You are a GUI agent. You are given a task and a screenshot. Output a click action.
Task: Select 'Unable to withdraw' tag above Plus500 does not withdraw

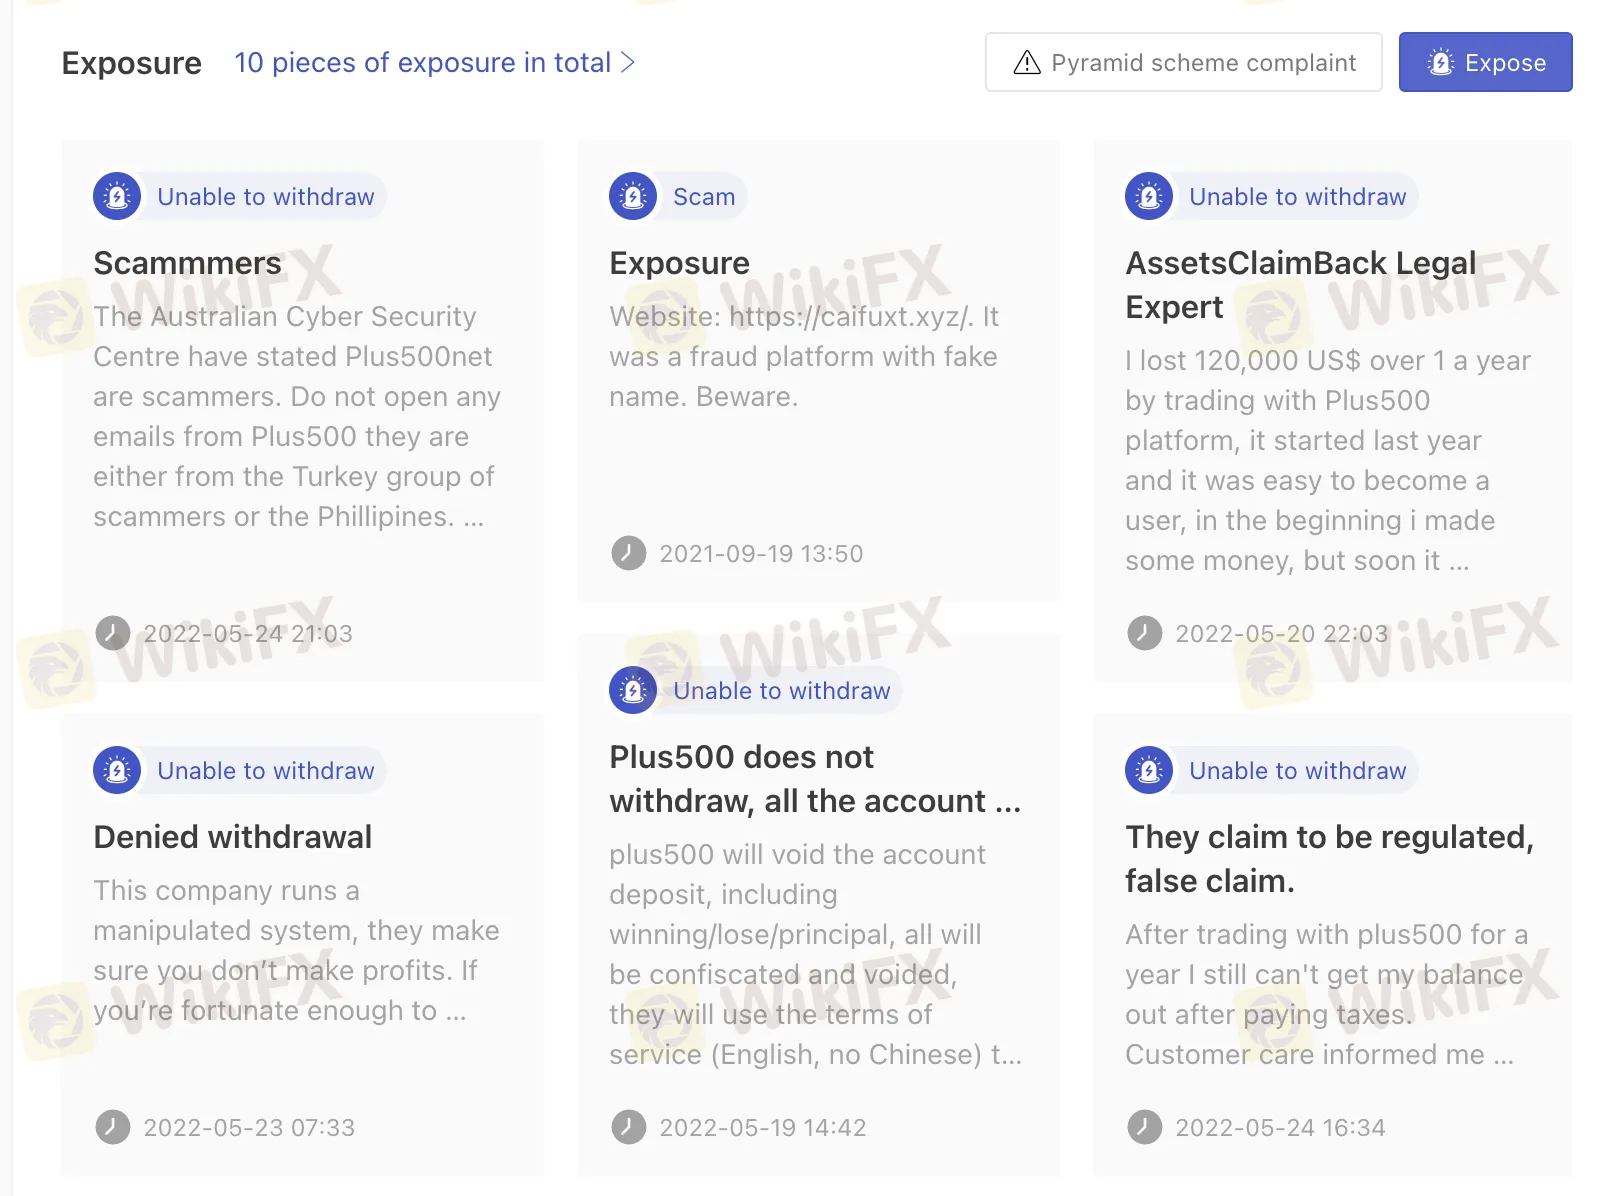(782, 691)
